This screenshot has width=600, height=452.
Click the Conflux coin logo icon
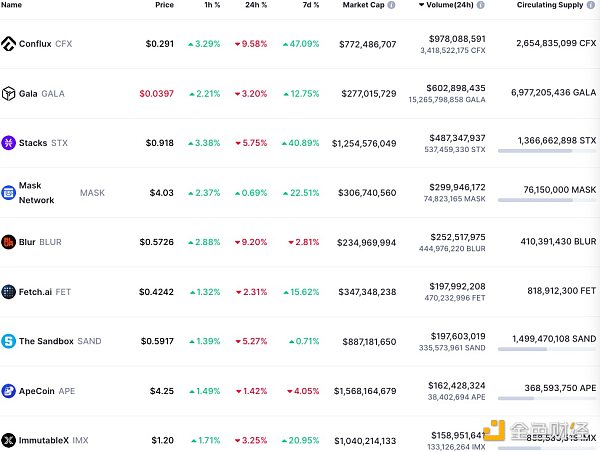(9, 44)
